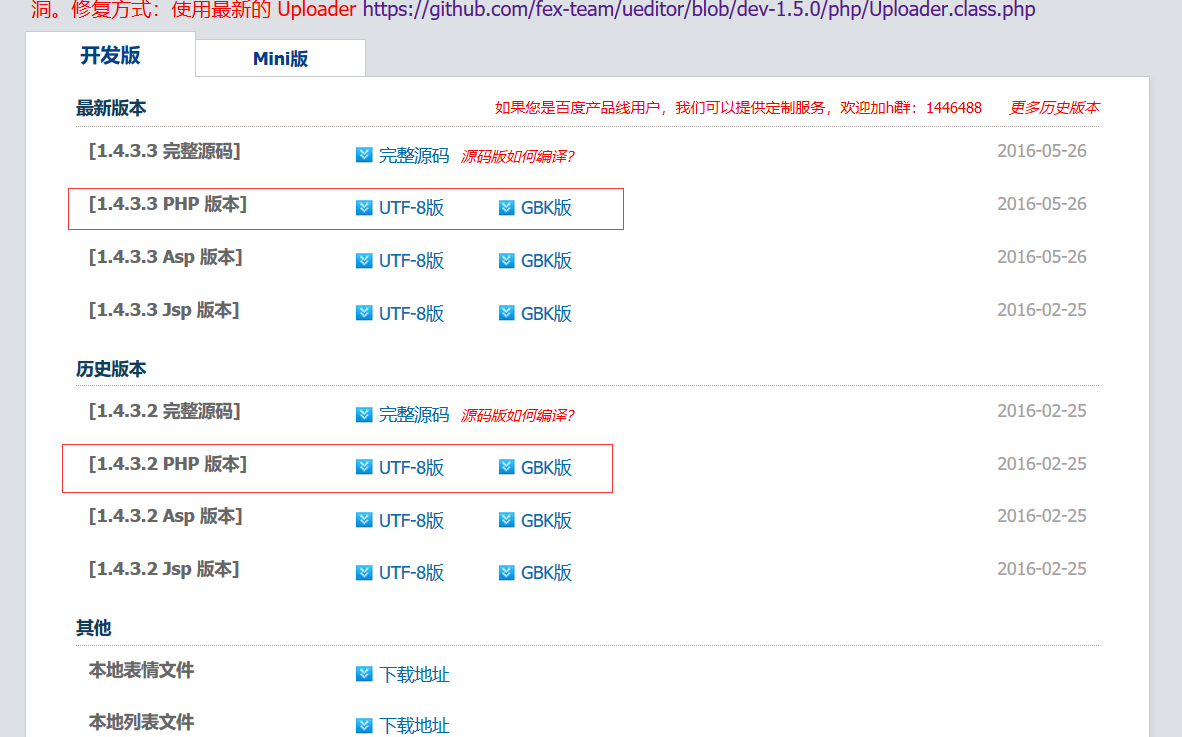This screenshot has width=1182, height=737.
Task: Click 下载地址 for 本地列表文件
Action: (x=414, y=726)
